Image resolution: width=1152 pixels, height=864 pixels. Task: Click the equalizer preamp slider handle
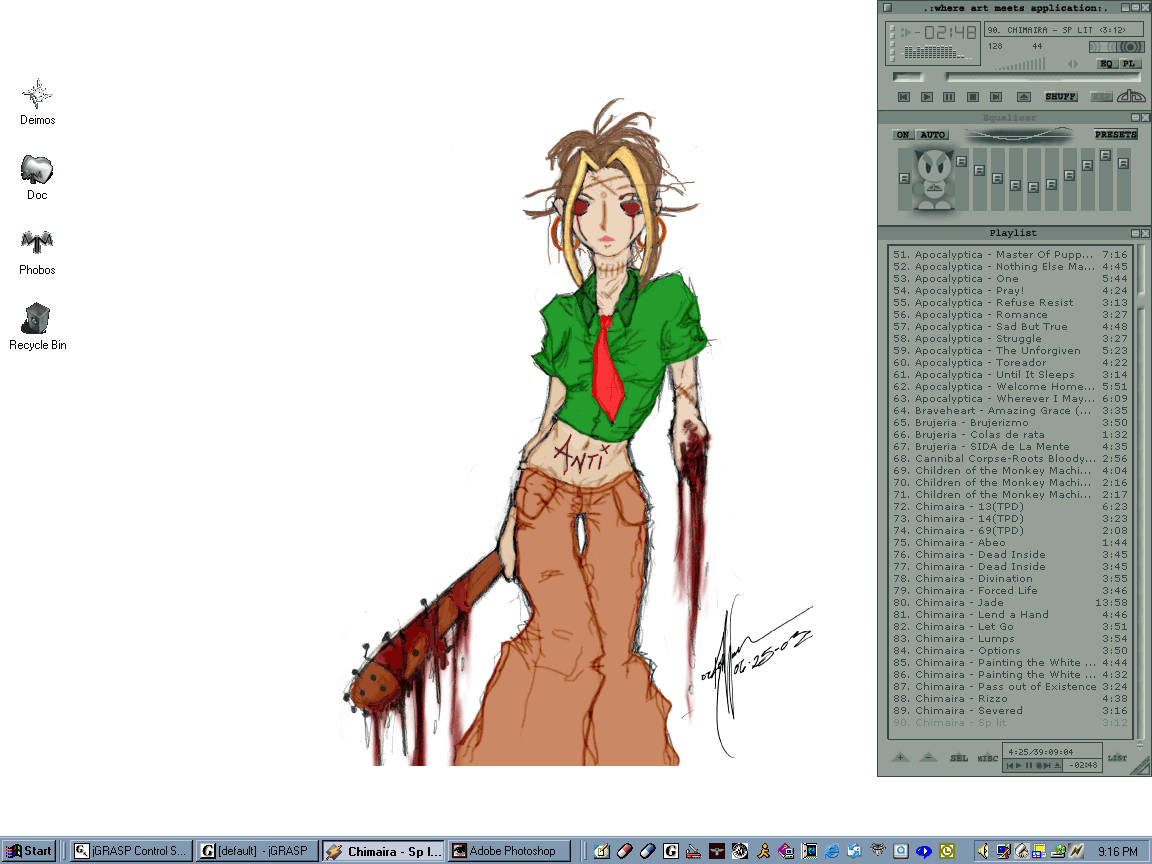coord(904,179)
